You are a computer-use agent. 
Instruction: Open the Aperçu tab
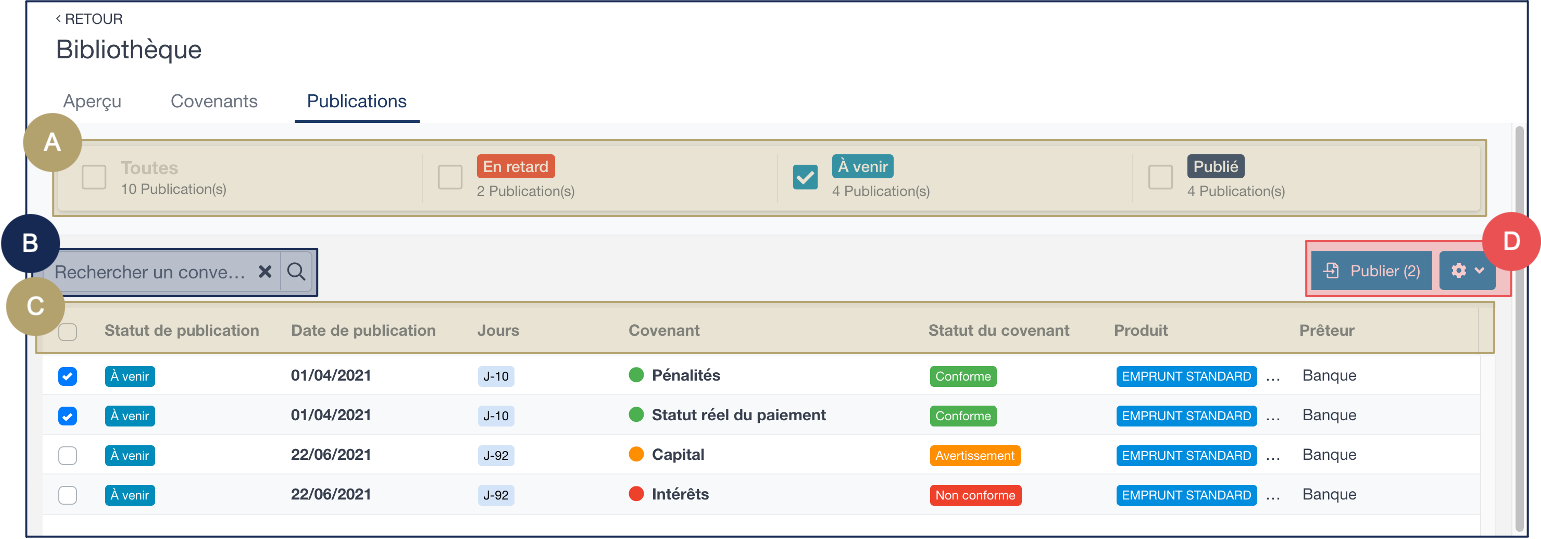(x=92, y=101)
